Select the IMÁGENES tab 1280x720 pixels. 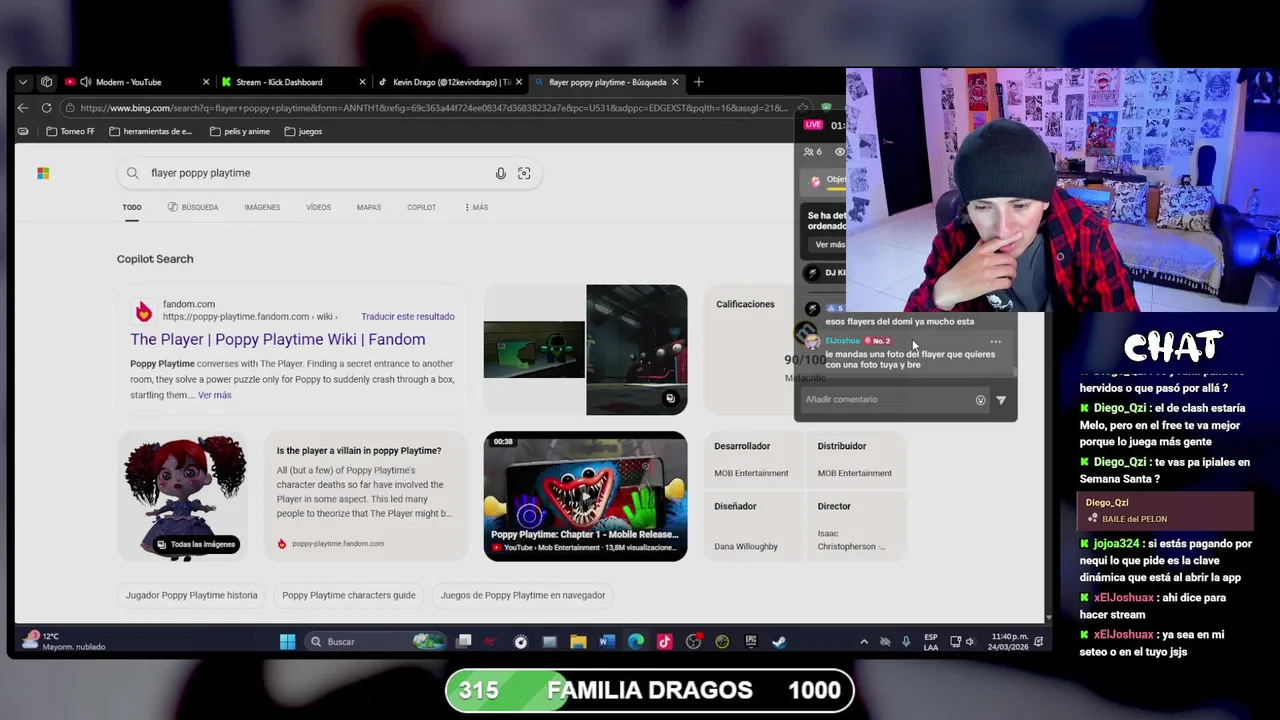click(x=262, y=207)
